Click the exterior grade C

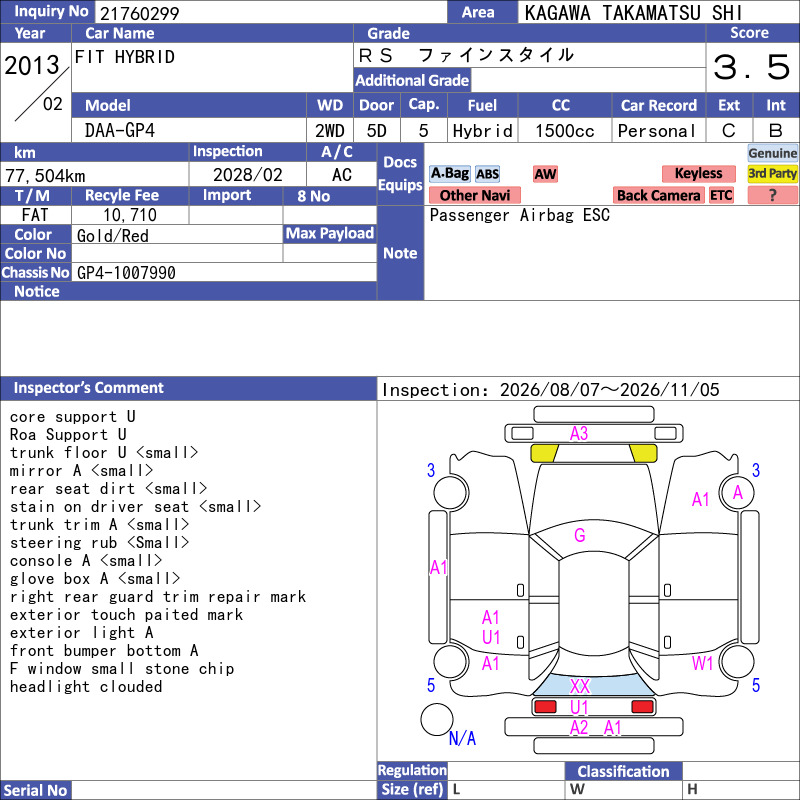(729, 131)
